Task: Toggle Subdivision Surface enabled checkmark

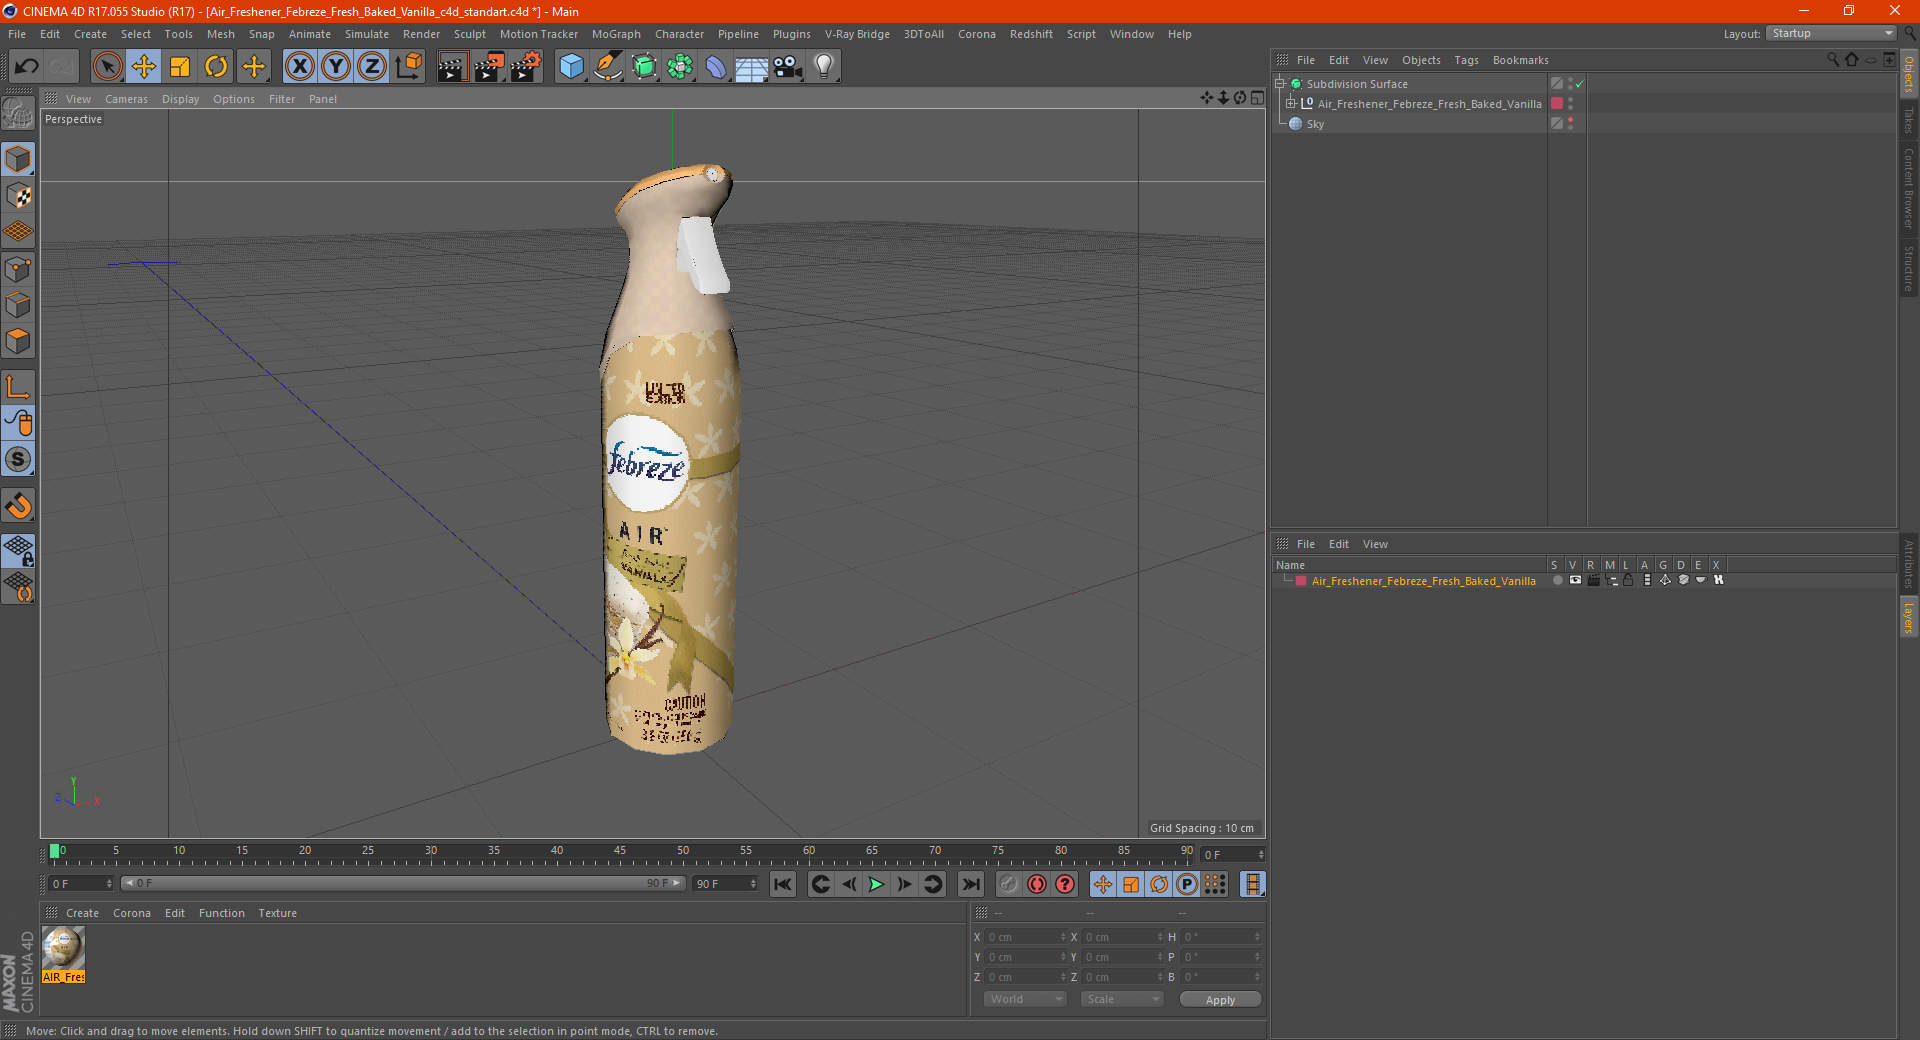Action: click(1579, 84)
